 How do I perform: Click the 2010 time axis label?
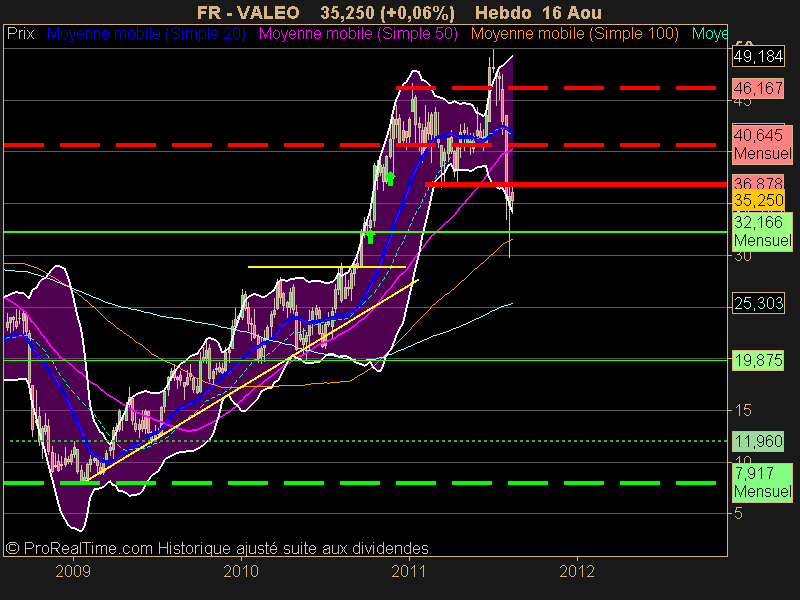(x=241, y=571)
